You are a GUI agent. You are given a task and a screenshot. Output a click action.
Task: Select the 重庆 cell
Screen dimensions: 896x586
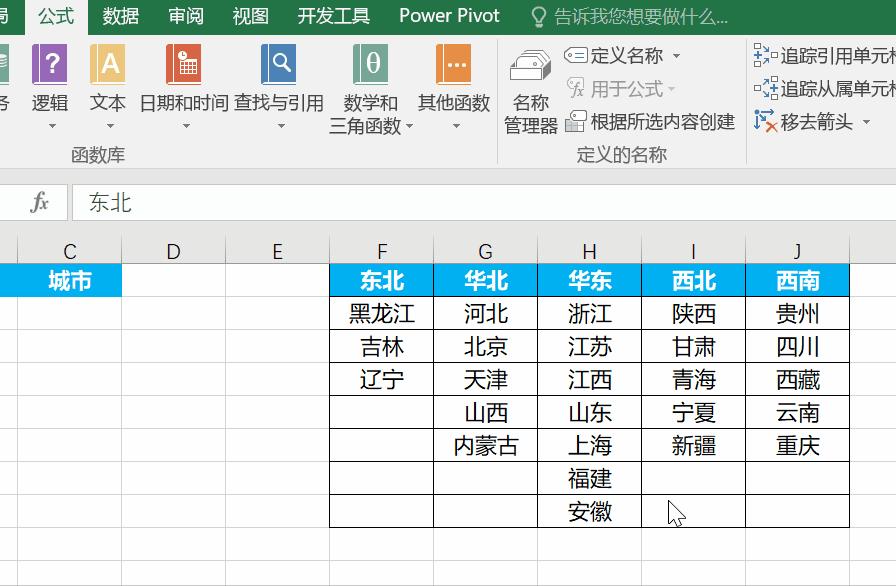point(798,445)
